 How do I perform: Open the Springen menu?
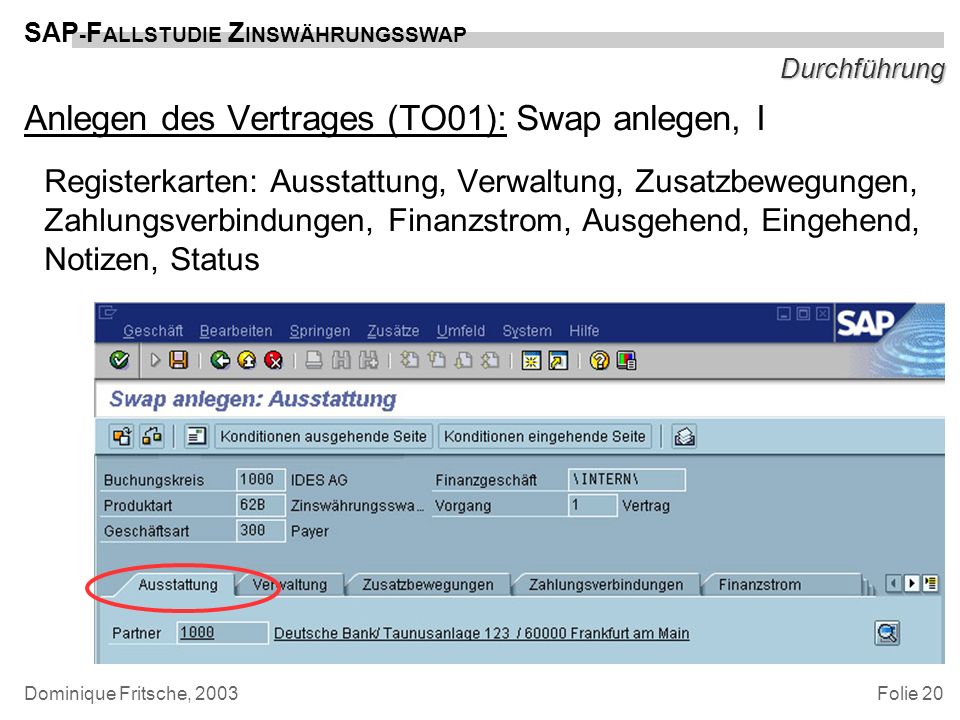coord(320,331)
